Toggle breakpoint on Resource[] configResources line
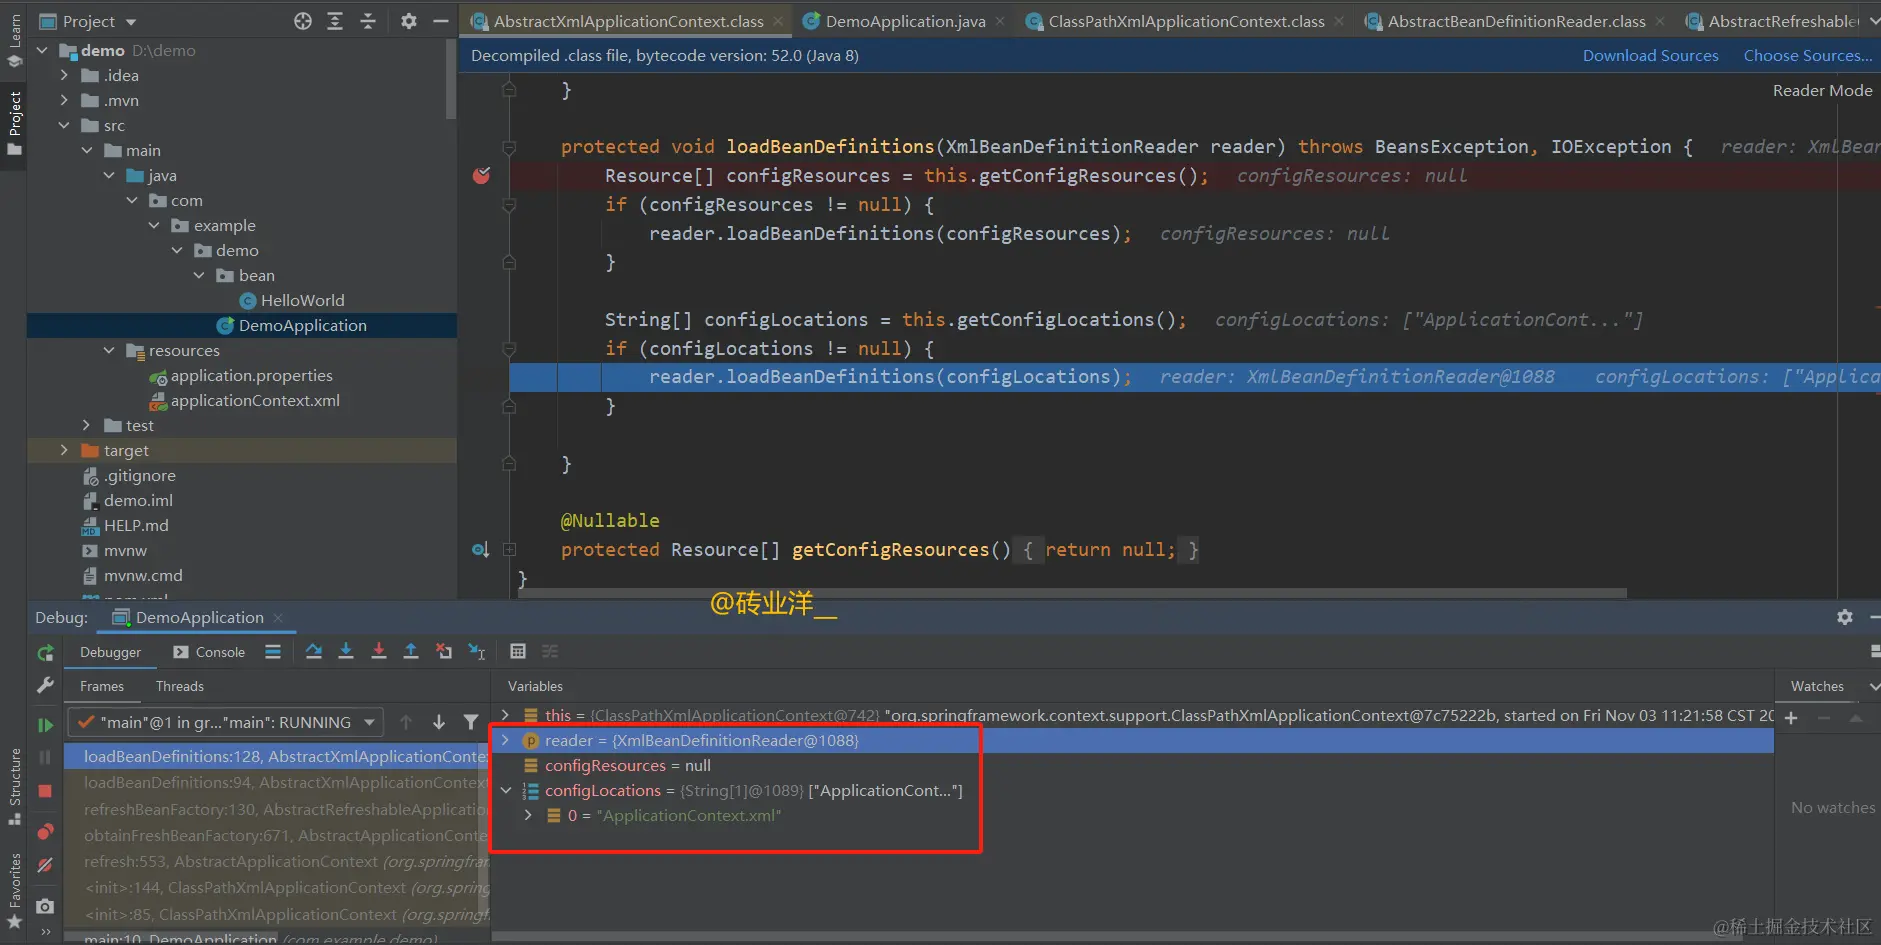1881x945 pixels. [x=481, y=176]
